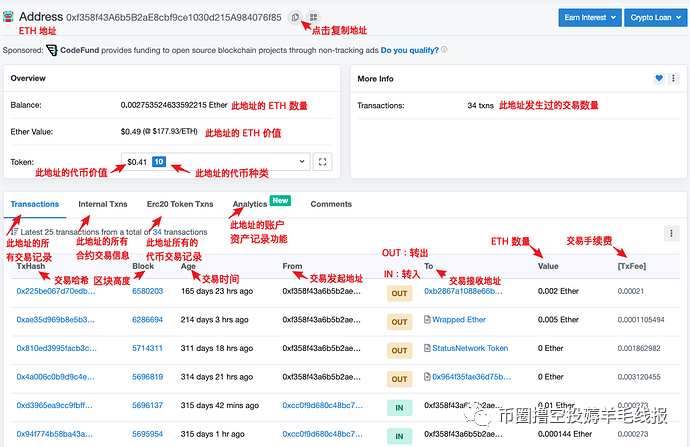Click the heart icon in More Info
The image size is (690, 447).
(659, 78)
